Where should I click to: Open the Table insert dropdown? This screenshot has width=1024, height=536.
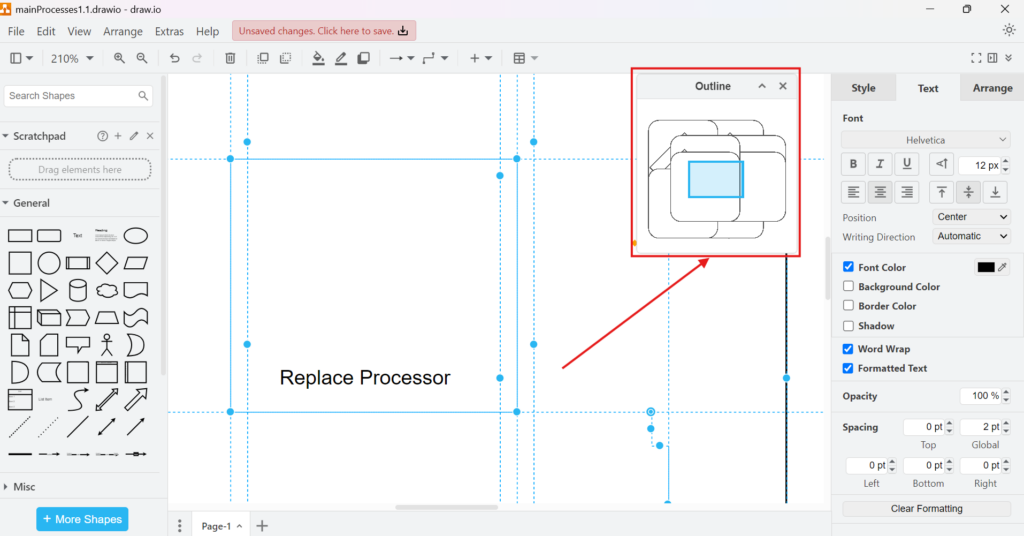(x=525, y=58)
